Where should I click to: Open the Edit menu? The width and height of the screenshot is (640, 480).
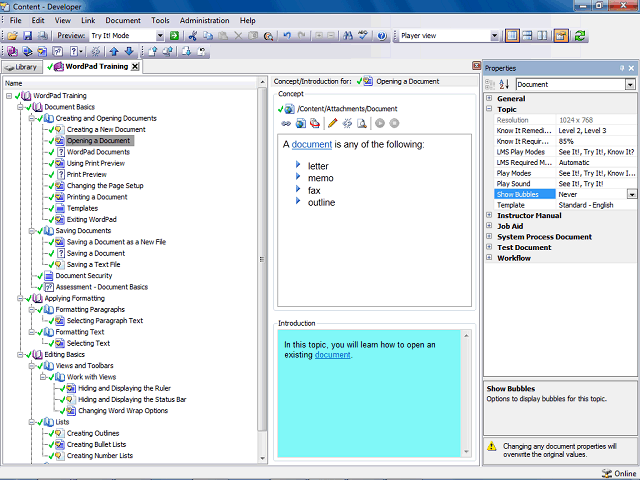(x=38, y=20)
